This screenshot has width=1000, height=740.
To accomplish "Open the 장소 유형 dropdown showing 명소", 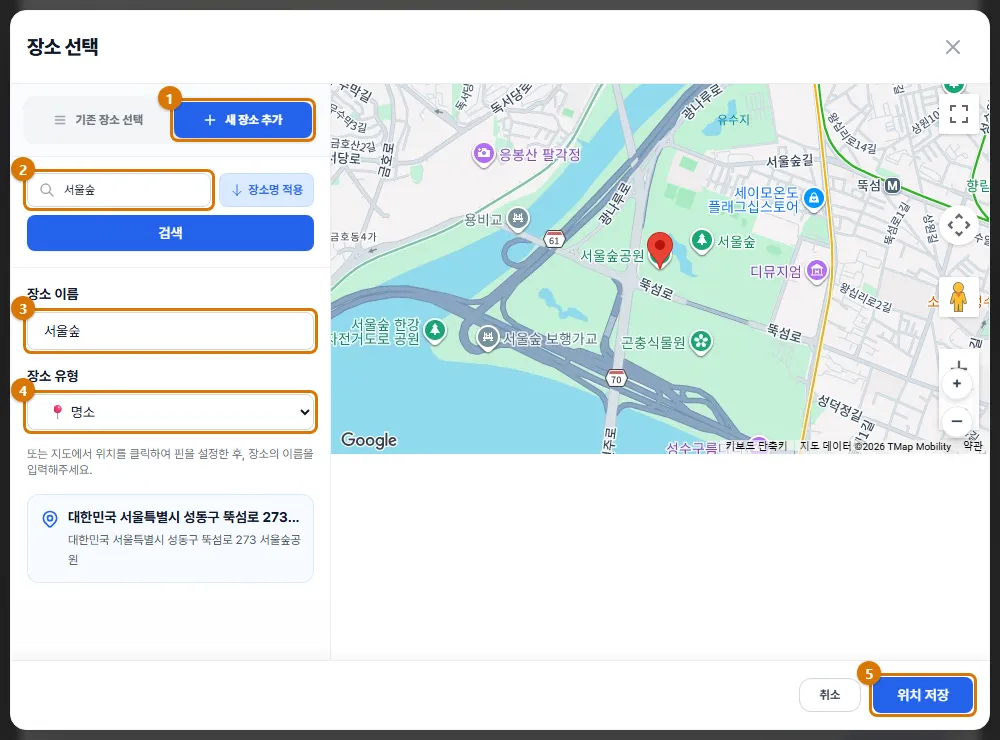I will pyautogui.click(x=170, y=412).
